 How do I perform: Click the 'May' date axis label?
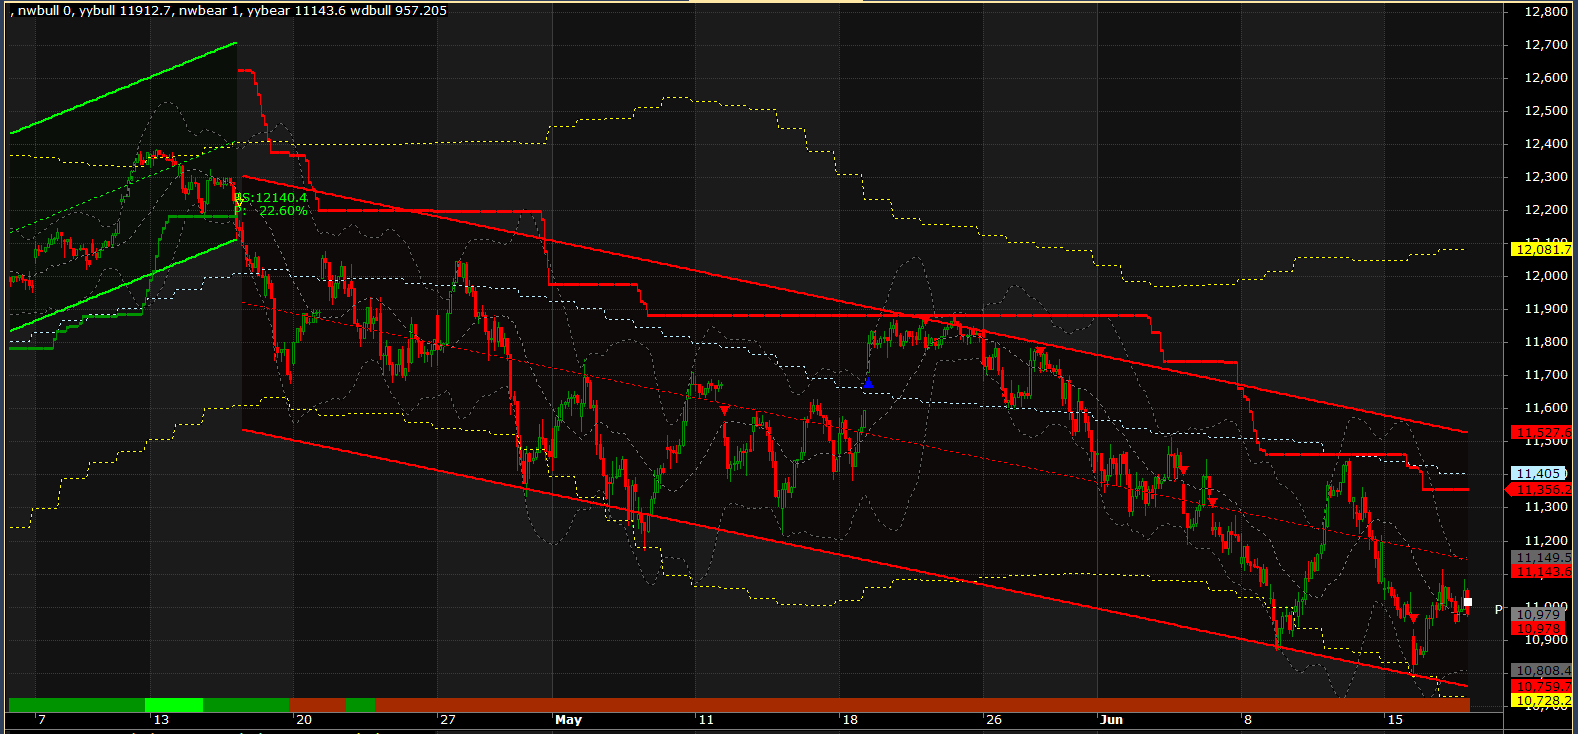click(x=568, y=720)
